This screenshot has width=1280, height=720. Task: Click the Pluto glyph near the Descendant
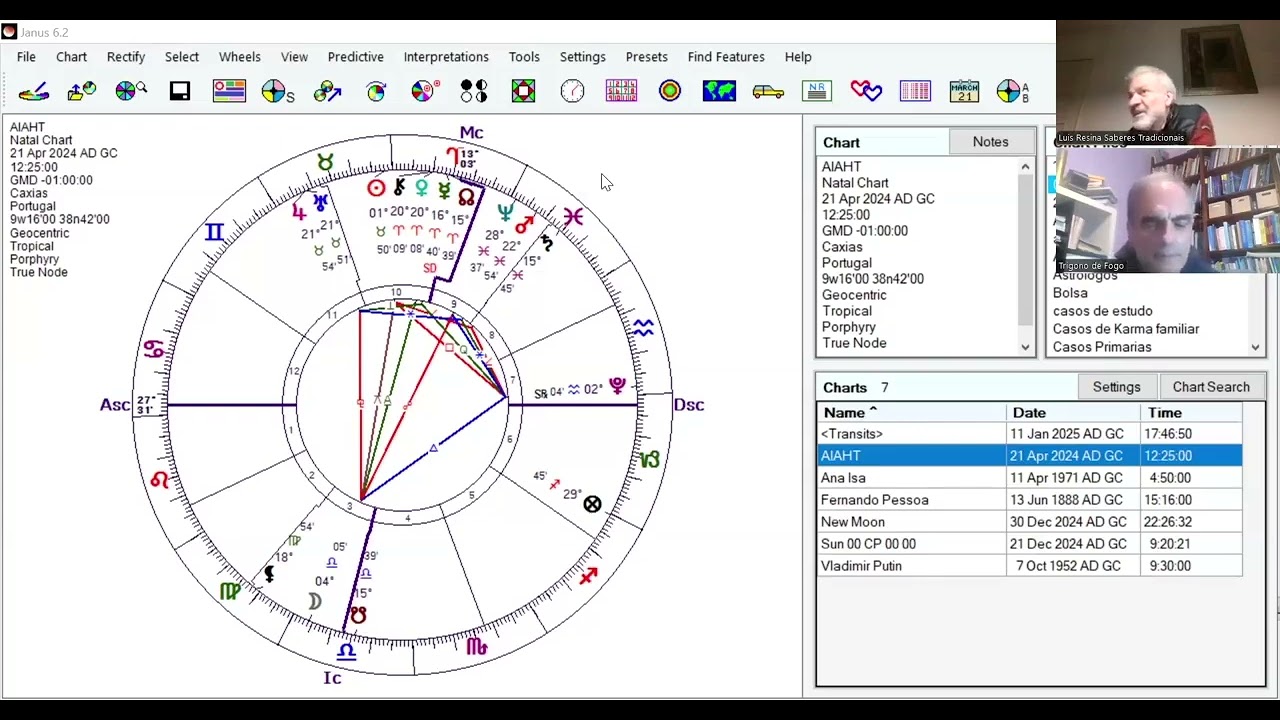(x=617, y=386)
